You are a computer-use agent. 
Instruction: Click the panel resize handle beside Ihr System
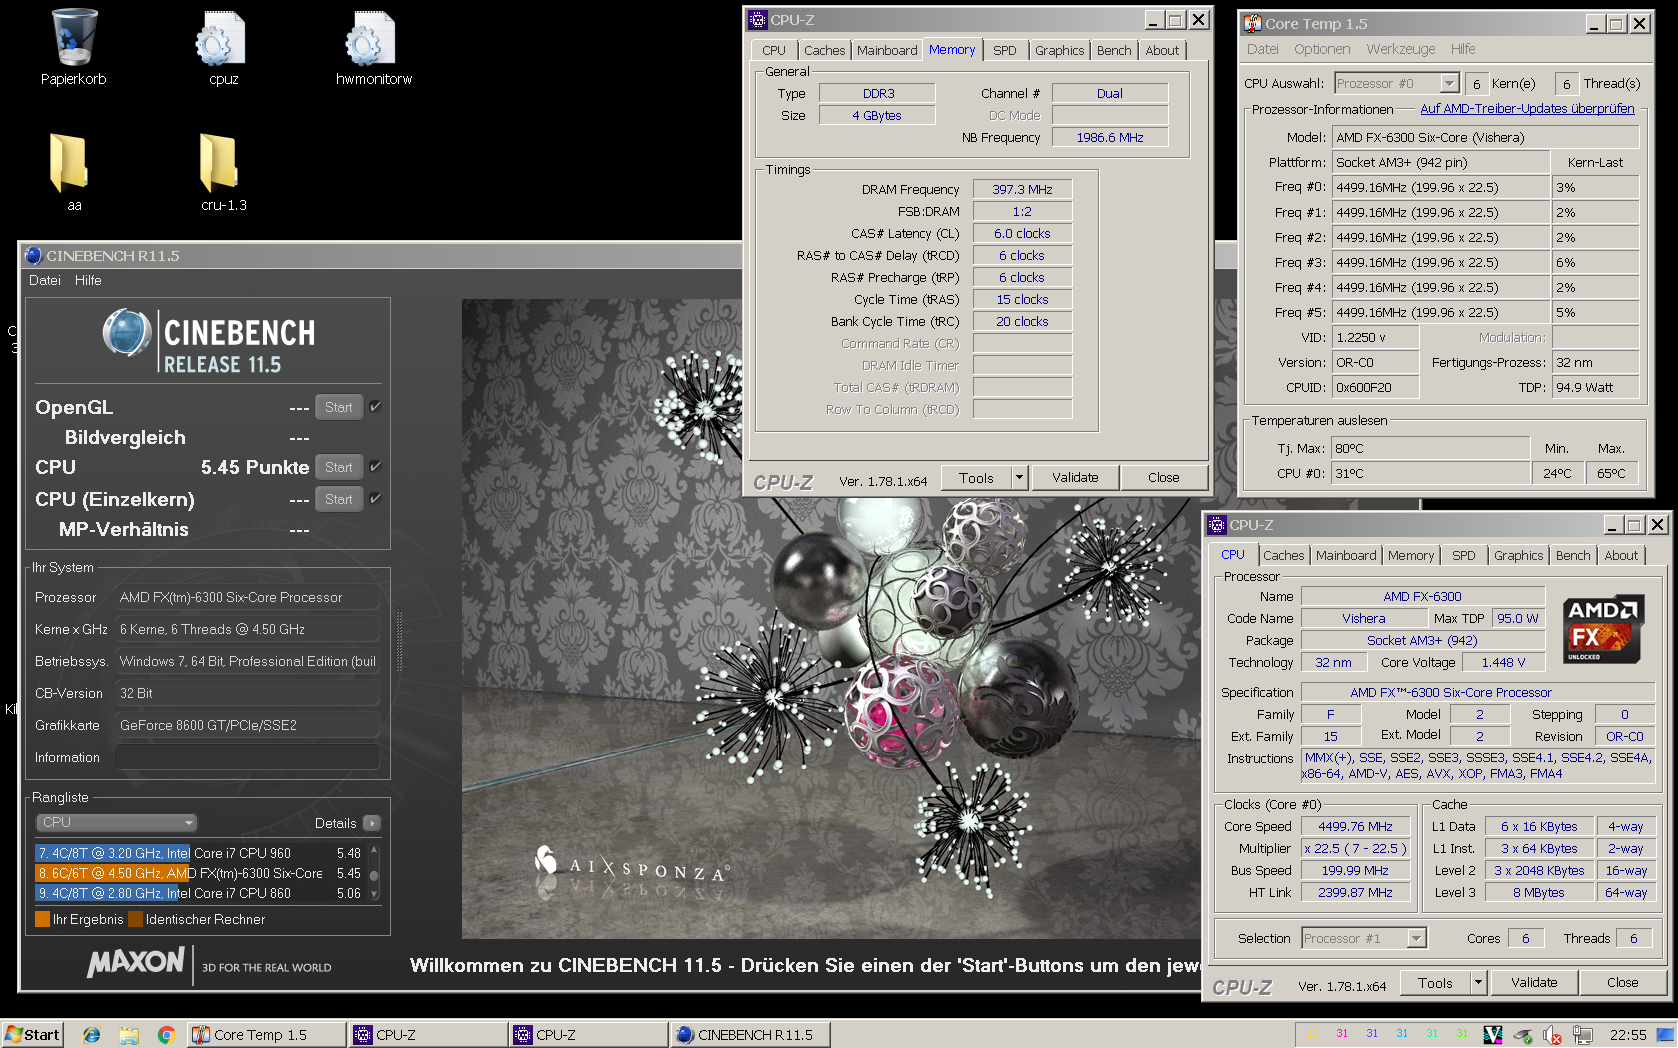(x=400, y=641)
